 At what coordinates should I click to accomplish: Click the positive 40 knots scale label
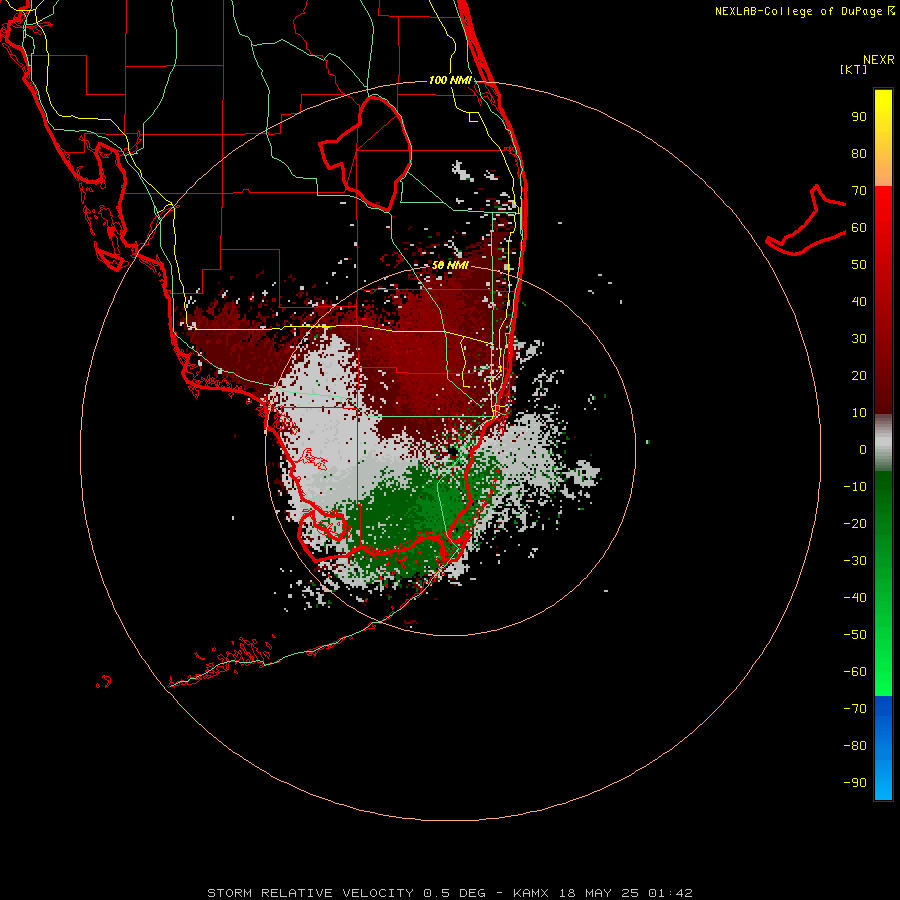click(859, 301)
